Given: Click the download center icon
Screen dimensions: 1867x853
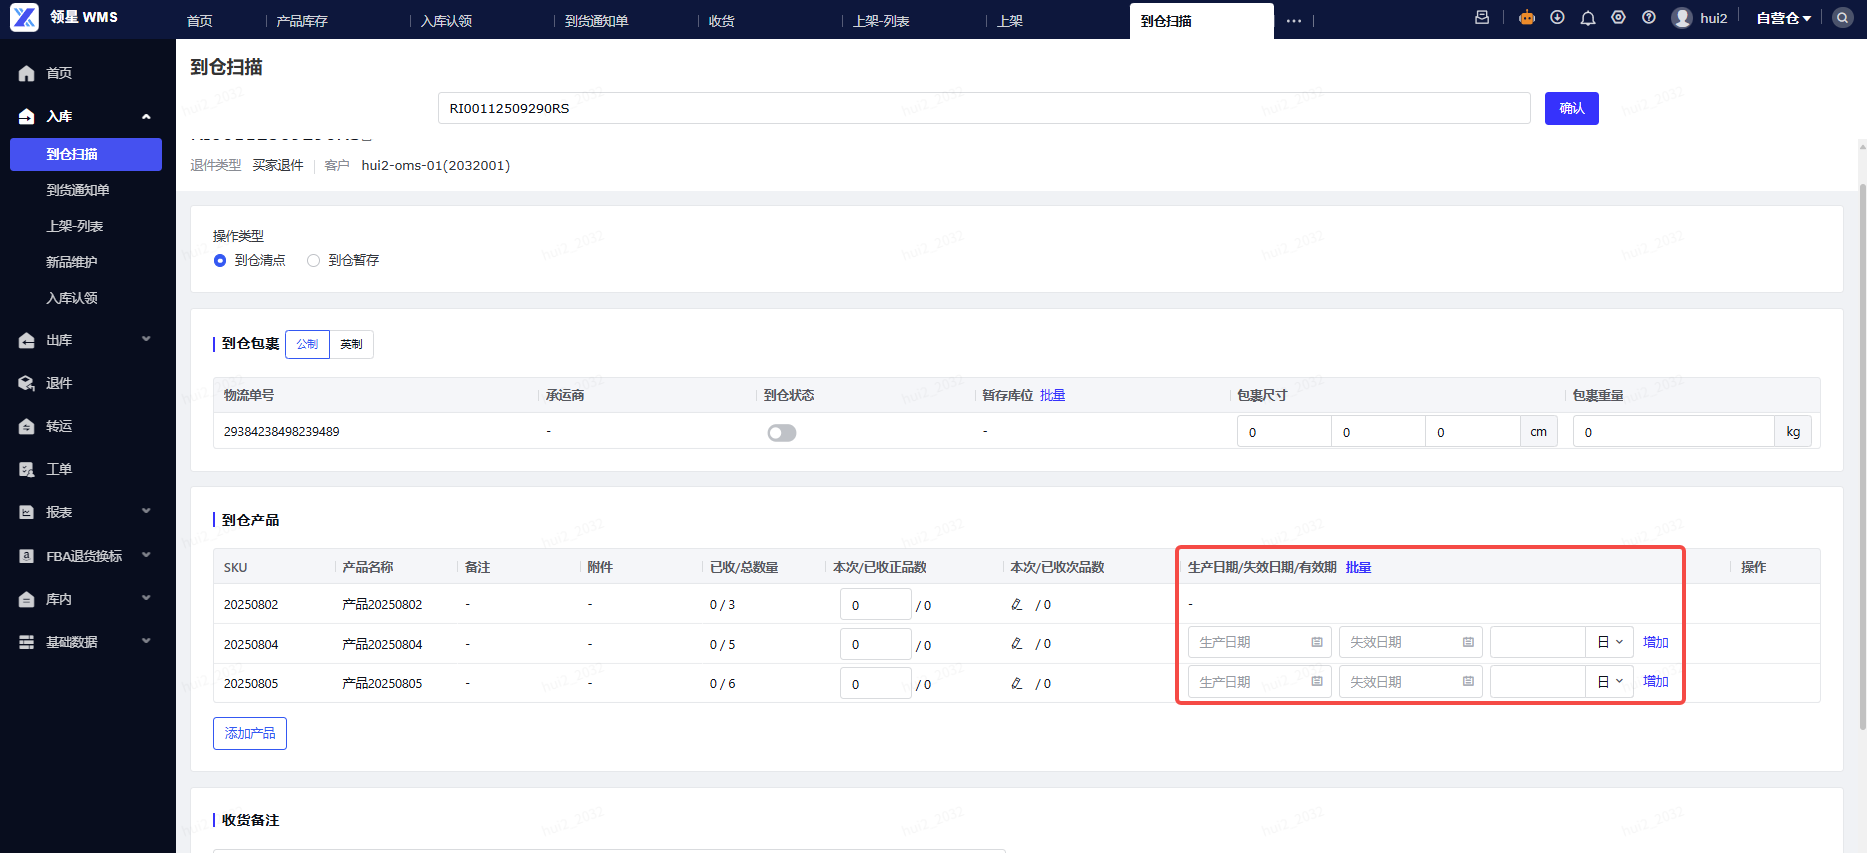Looking at the screenshot, I should coord(1557,18).
